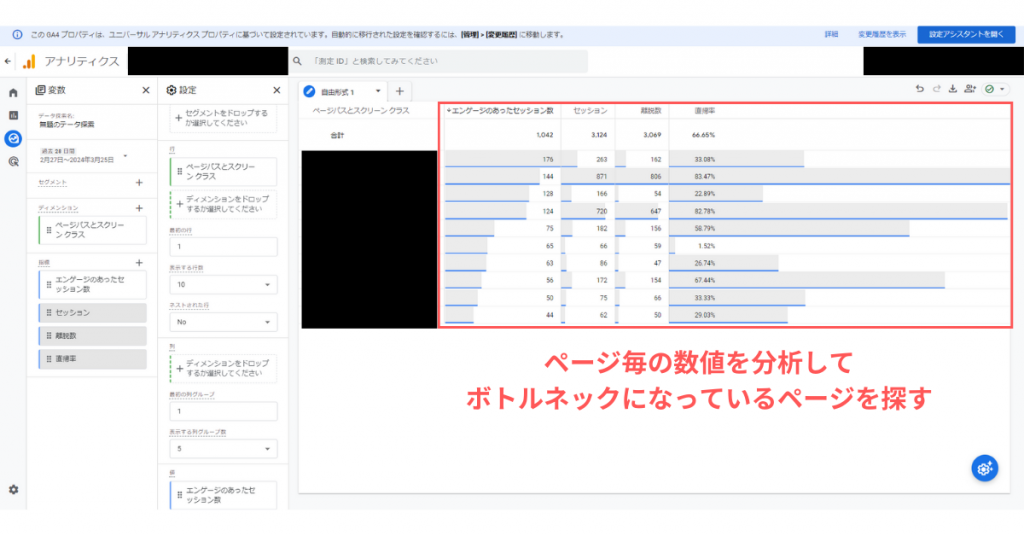
Task: Click the pencil icon on 自由形式 1 tab
Action: pyautogui.click(x=310, y=91)
